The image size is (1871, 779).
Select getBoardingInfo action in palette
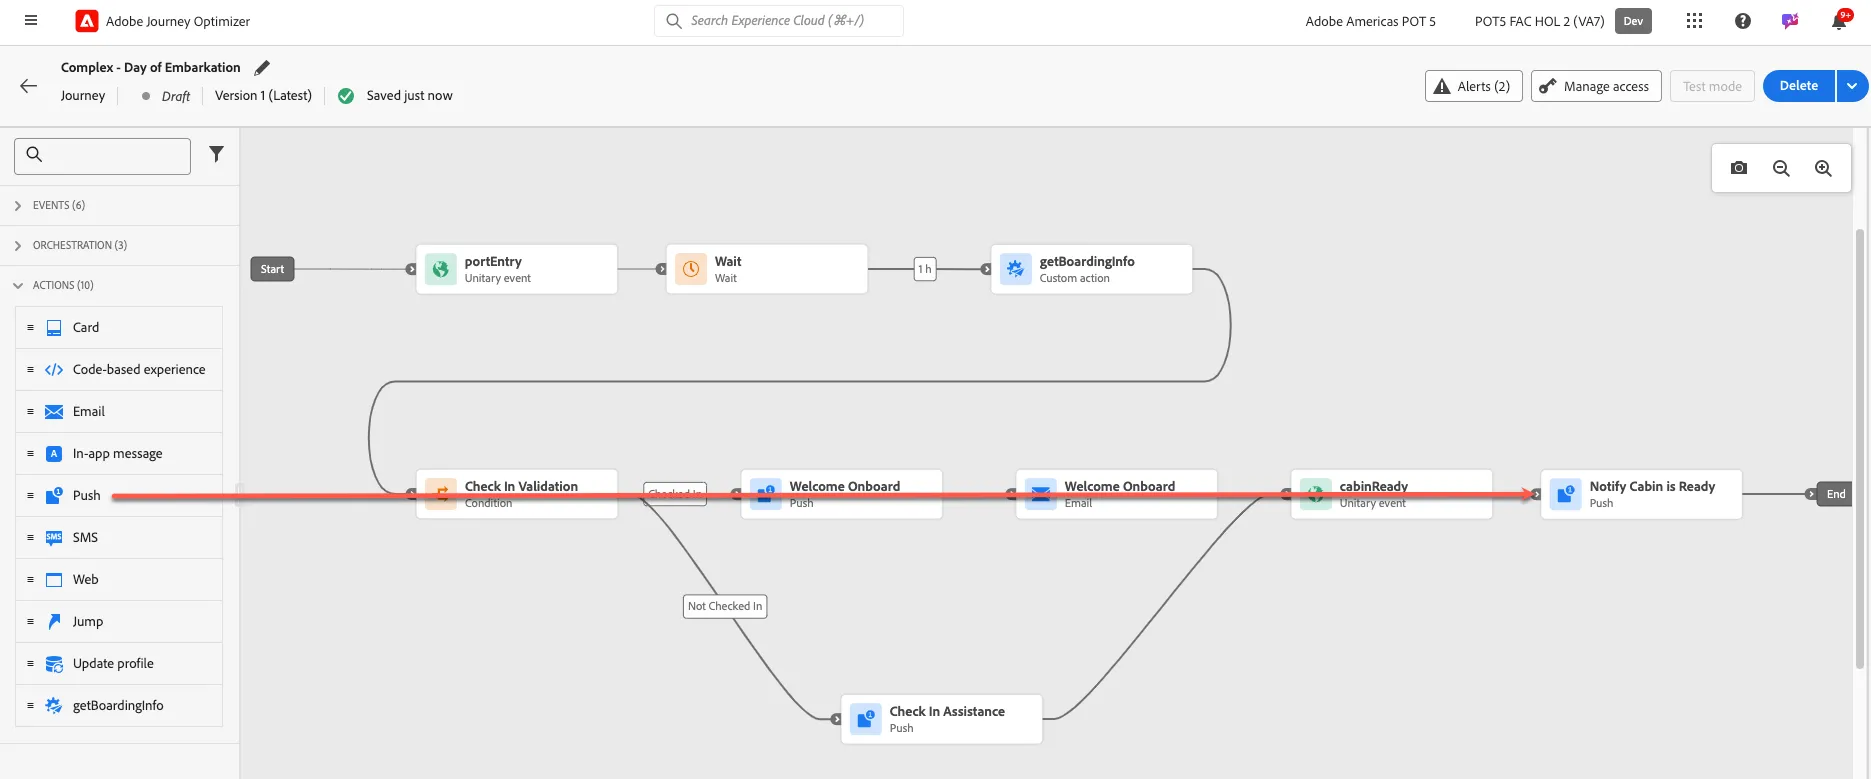coord(119,706)
